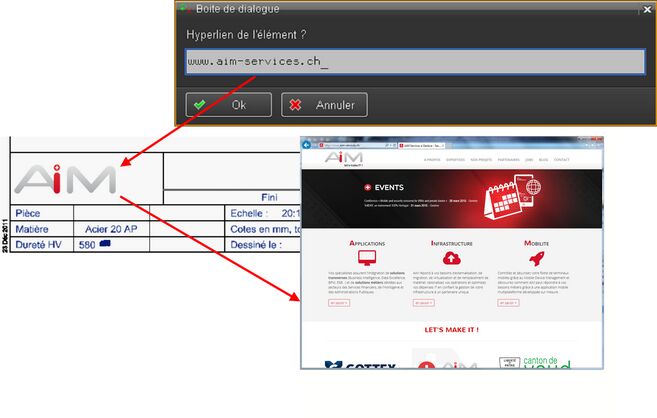Click the canton de Vaud partner logo
Viewport: 657px width, 418px height.
[x=534, y=362]
